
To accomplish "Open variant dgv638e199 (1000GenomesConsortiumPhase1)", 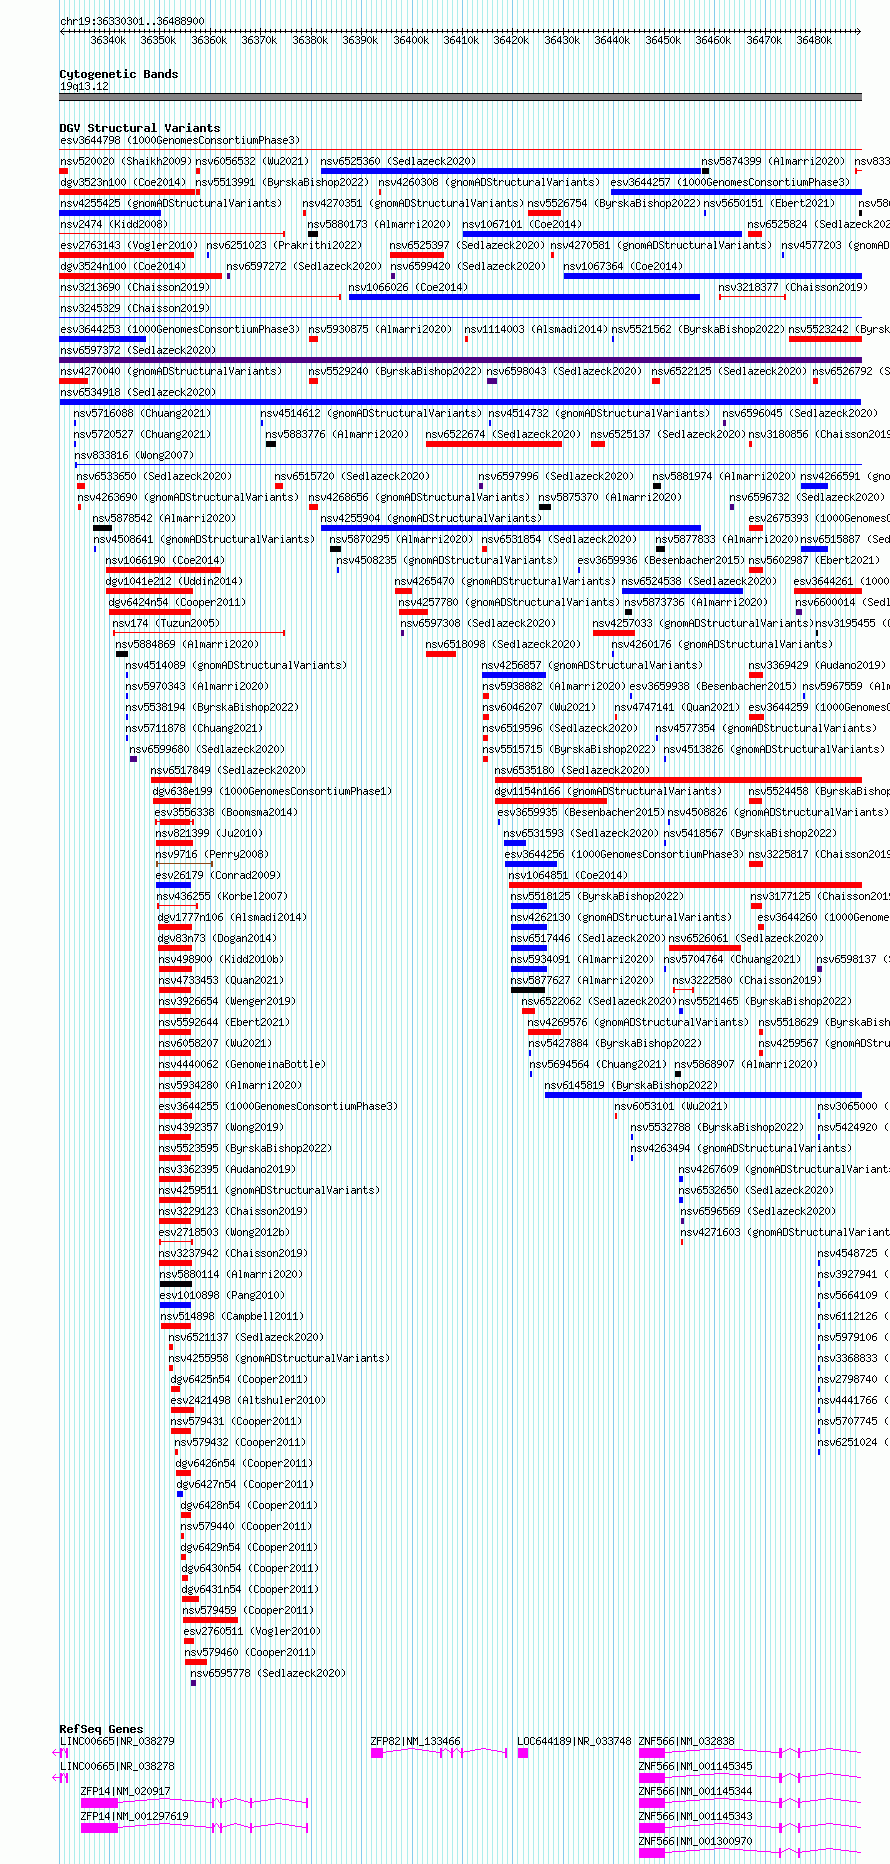I will coord(272,791).
